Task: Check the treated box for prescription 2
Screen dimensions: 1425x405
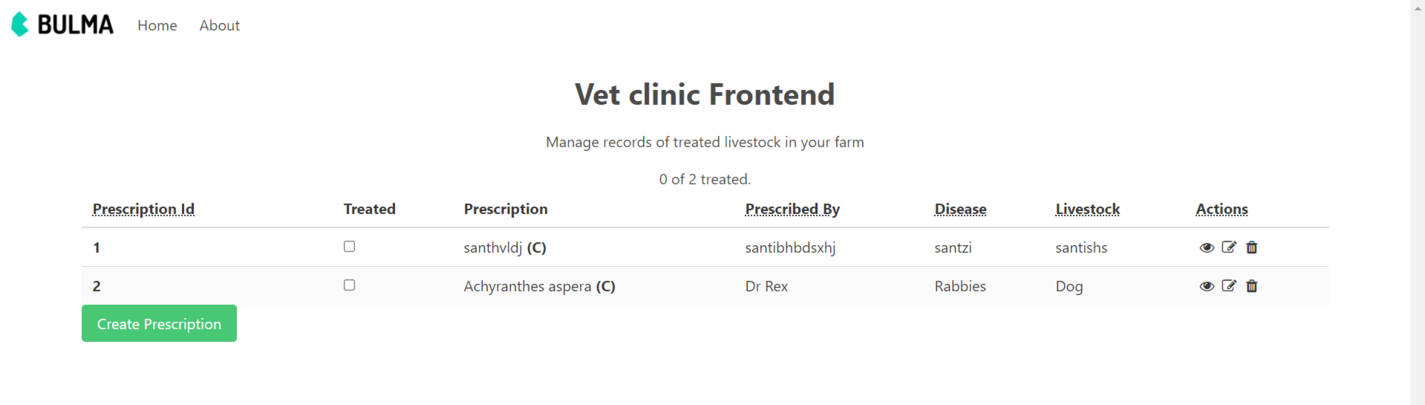Action: click(x=349, y=285)
